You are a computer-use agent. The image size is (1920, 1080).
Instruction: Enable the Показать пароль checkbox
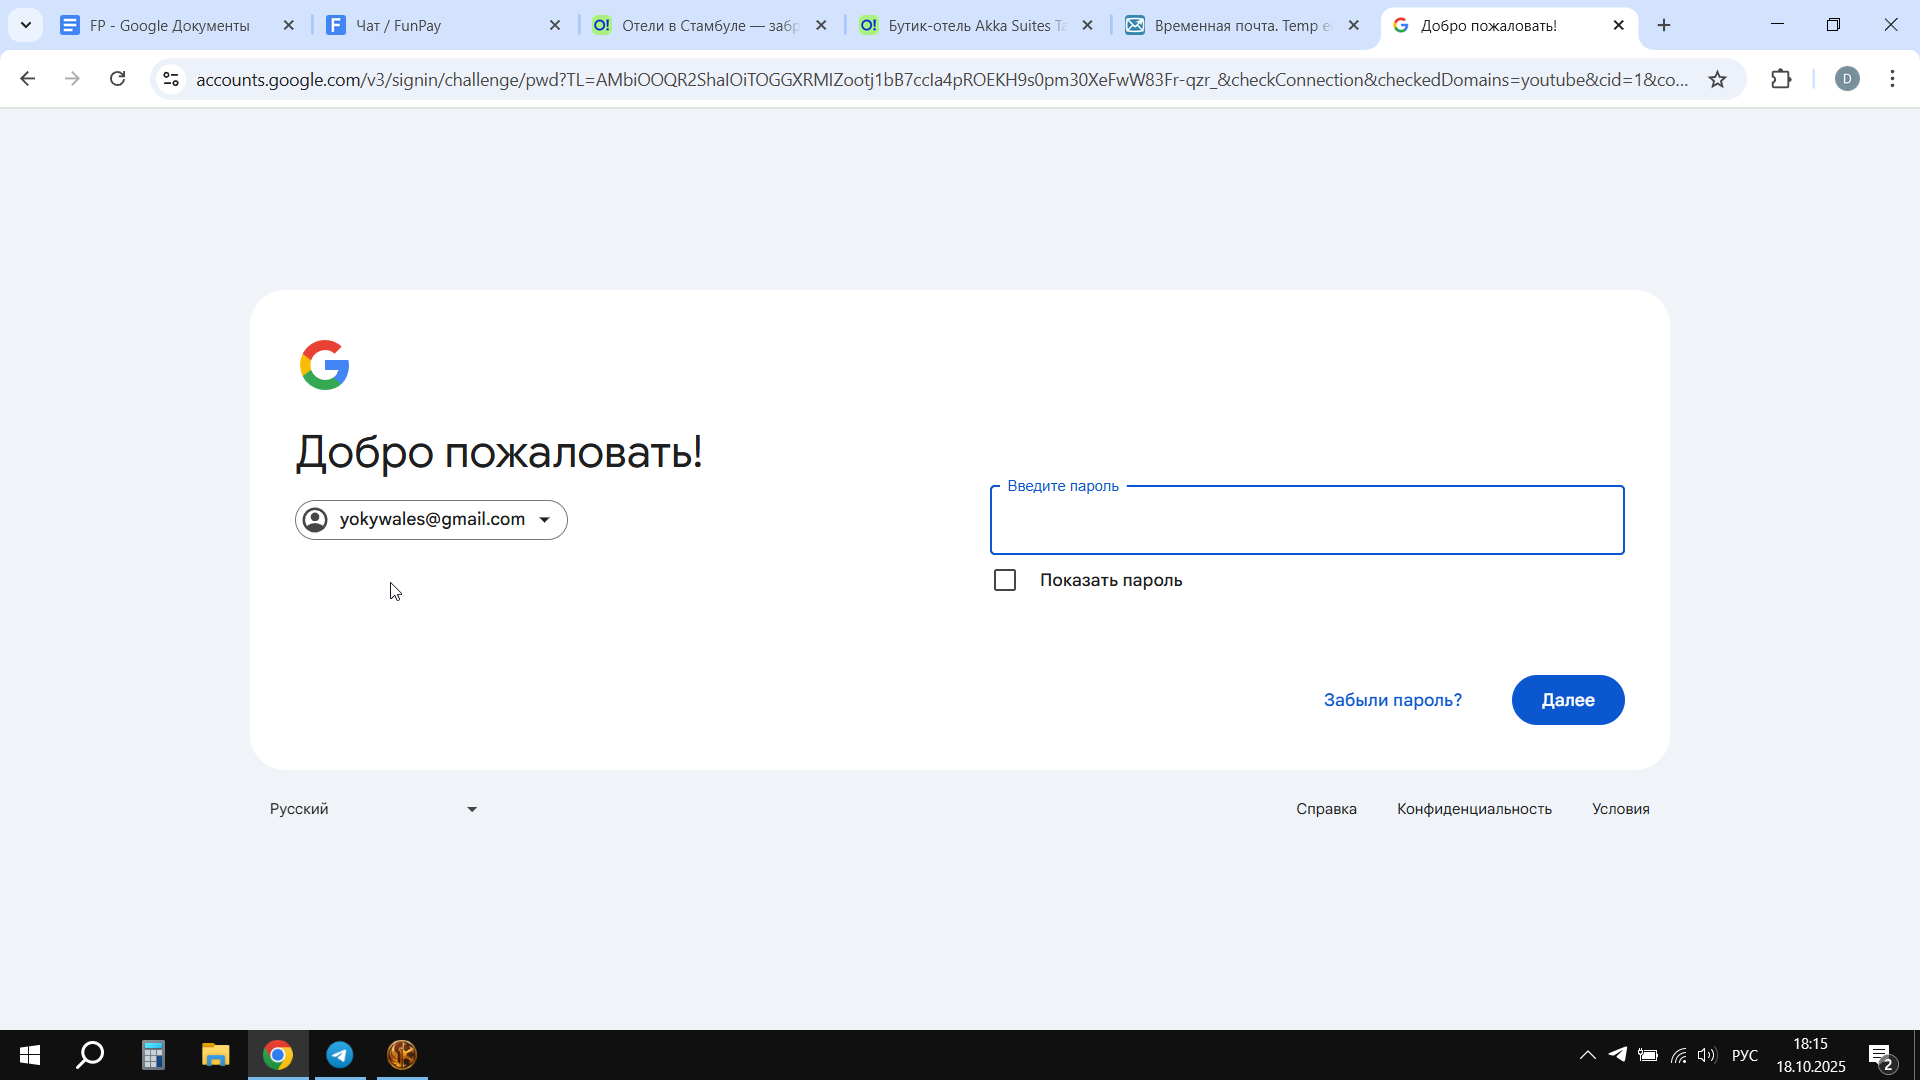(1005, 580)
